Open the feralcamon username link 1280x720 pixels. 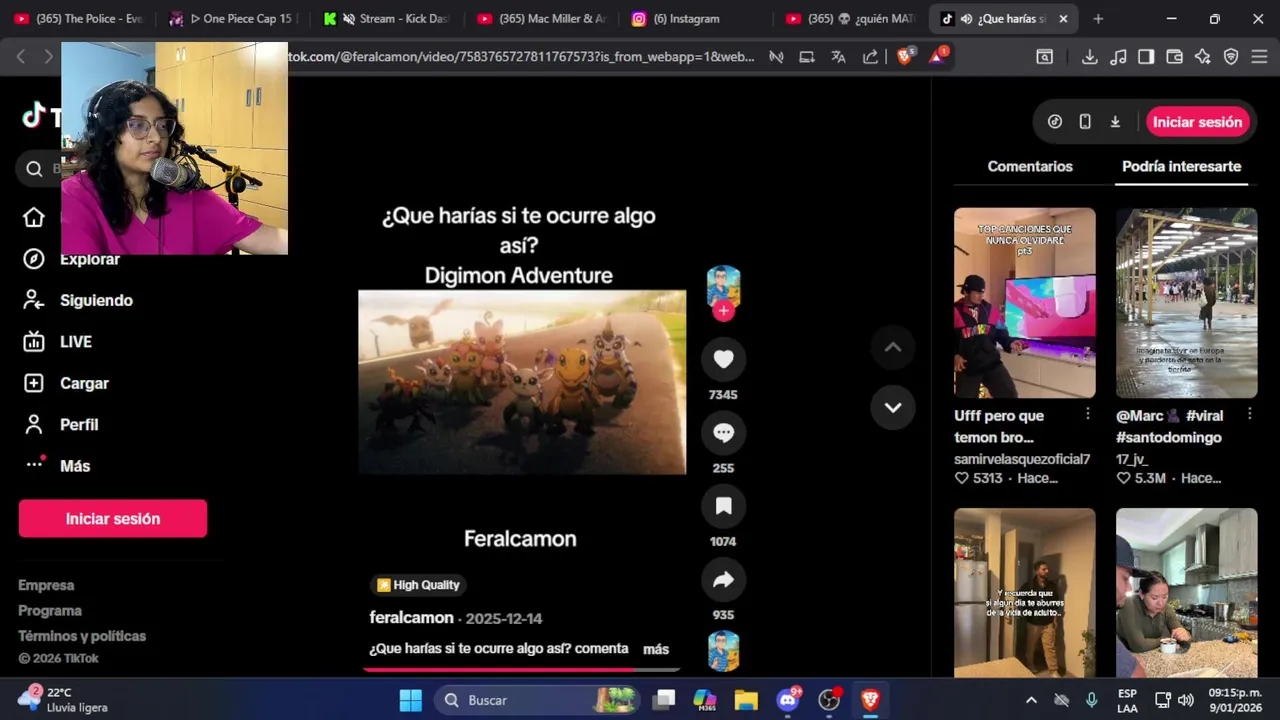411,618
